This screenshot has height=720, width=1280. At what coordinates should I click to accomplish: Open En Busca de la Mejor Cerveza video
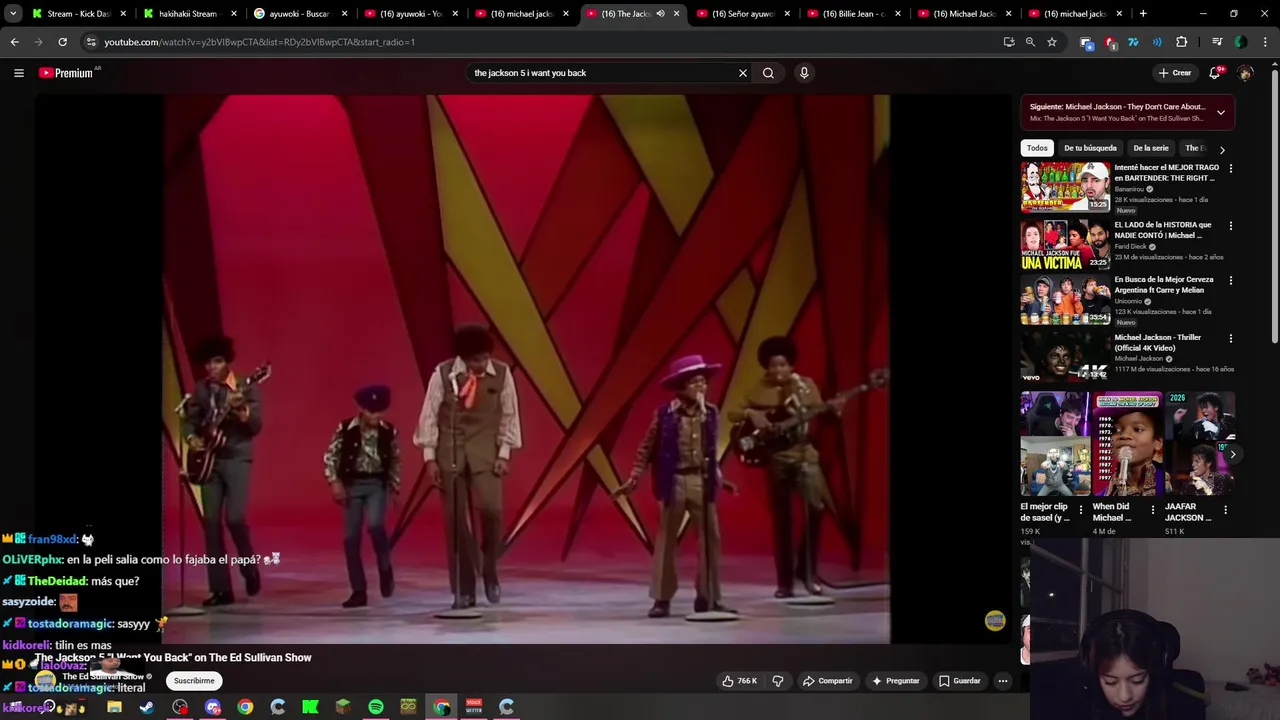pyautogui.click(x=1065, y=300)
